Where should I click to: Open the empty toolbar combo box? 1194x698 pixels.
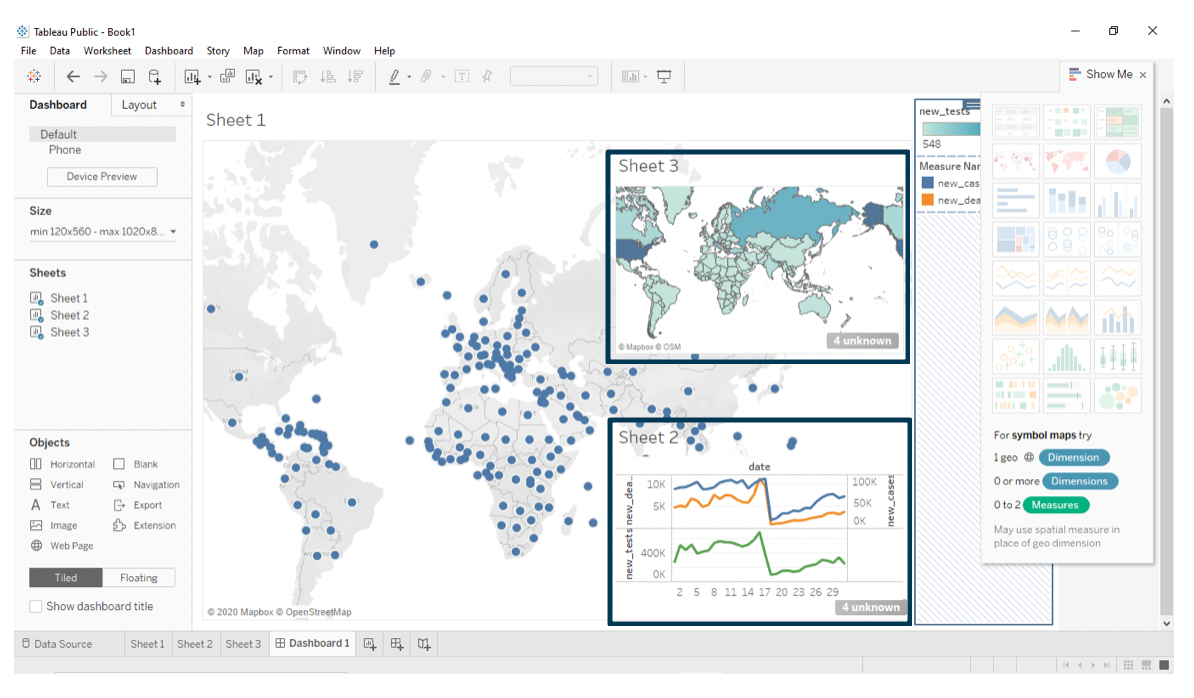tap(554, 76)
